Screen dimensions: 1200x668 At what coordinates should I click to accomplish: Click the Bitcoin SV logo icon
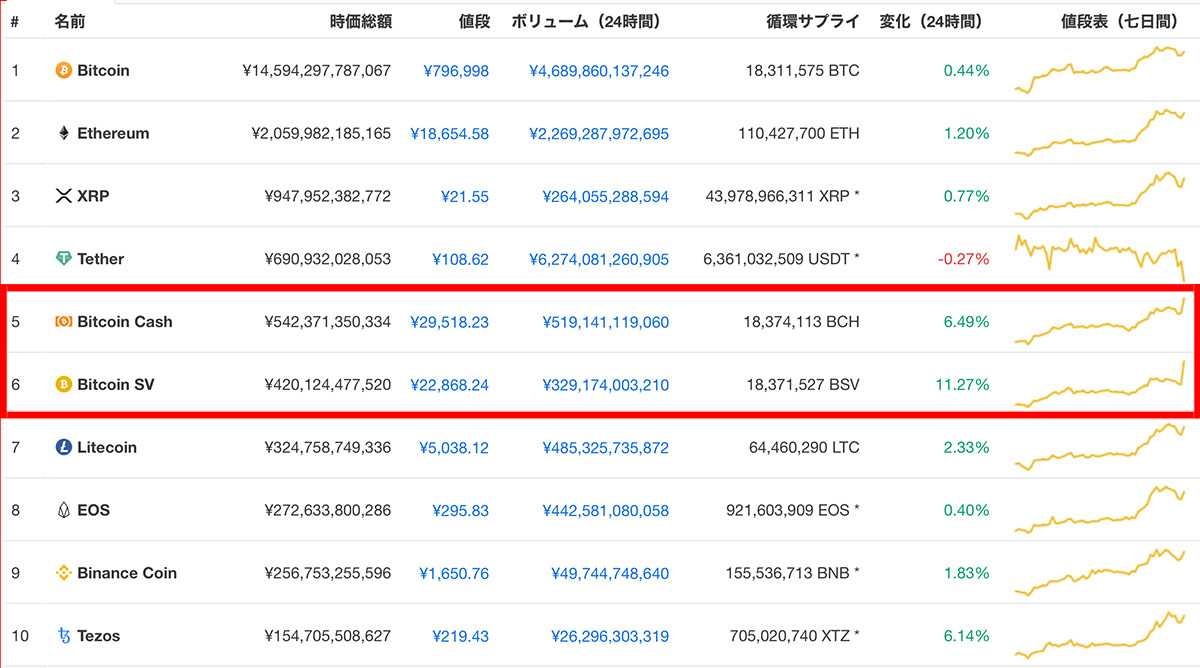click(63, 385)
